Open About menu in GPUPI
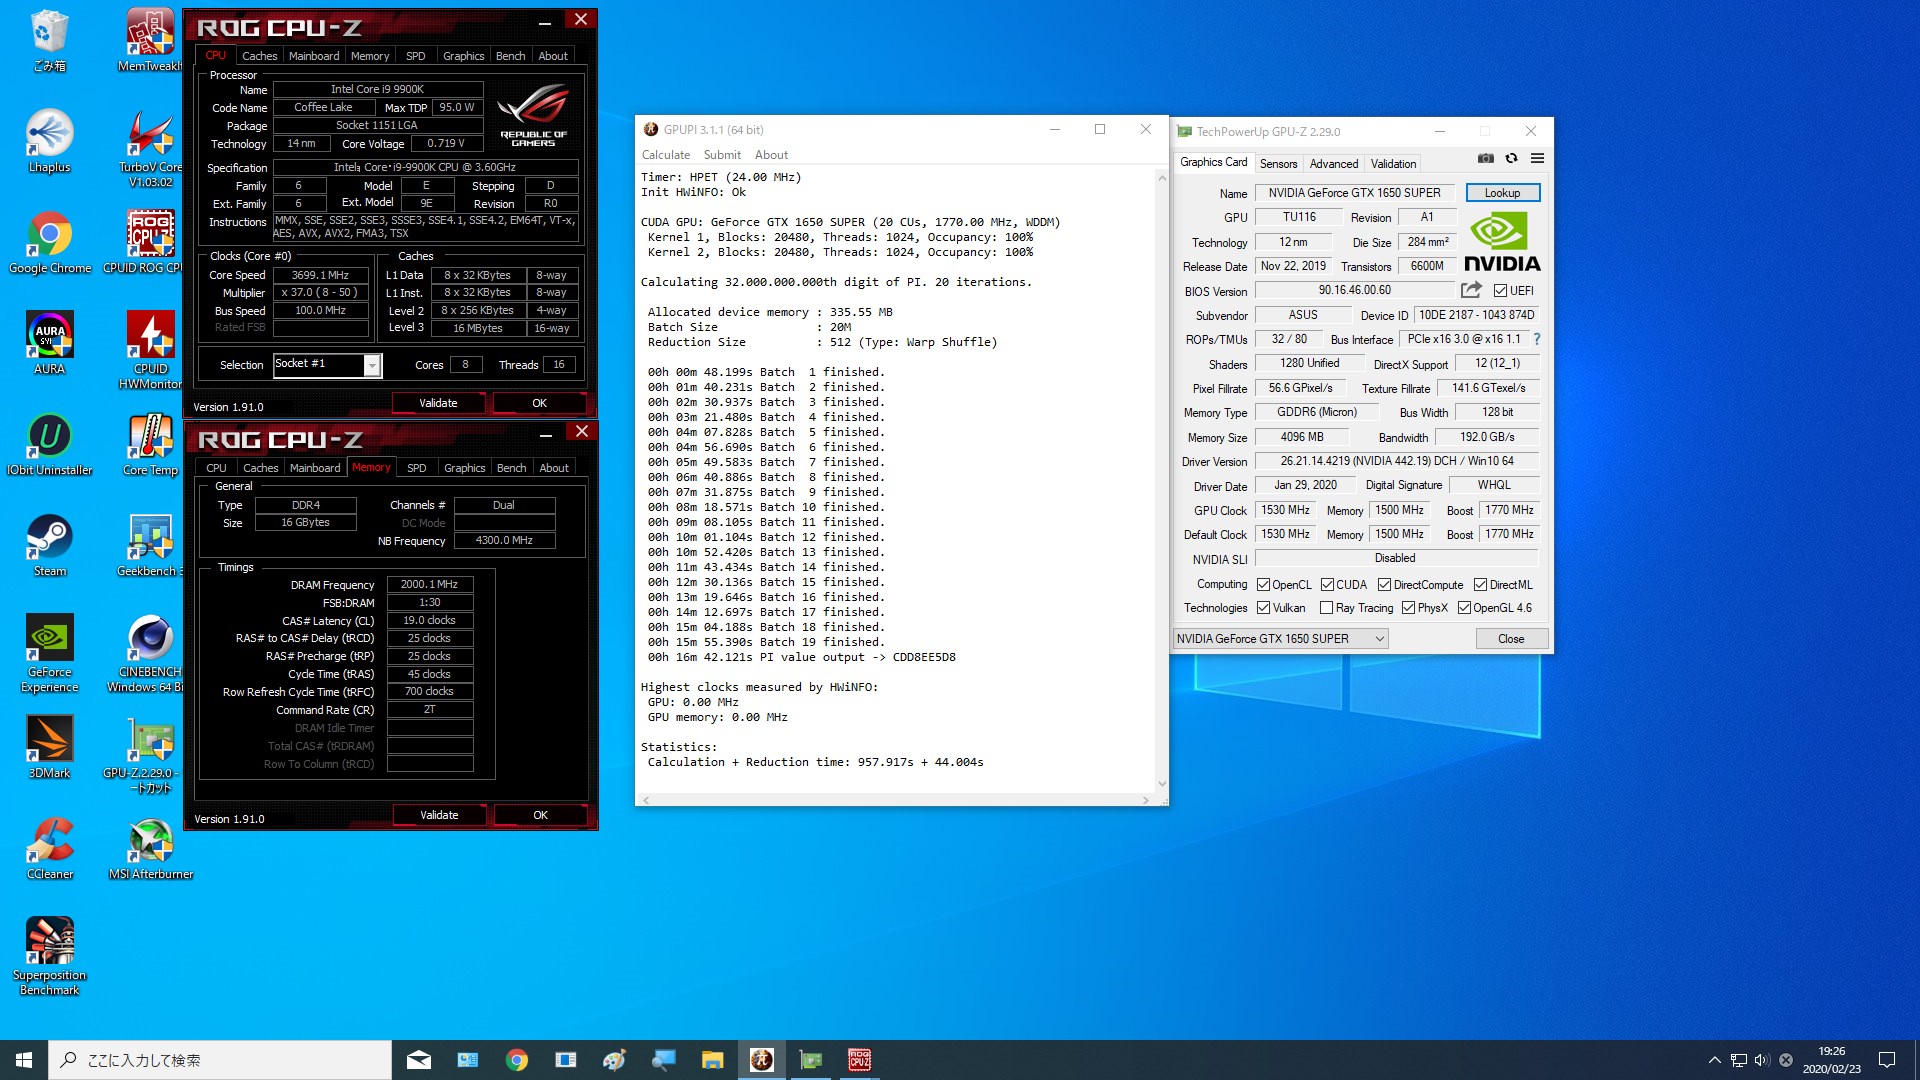The height and width of the screenshot is (1080, 1920). tap(771, 155)
